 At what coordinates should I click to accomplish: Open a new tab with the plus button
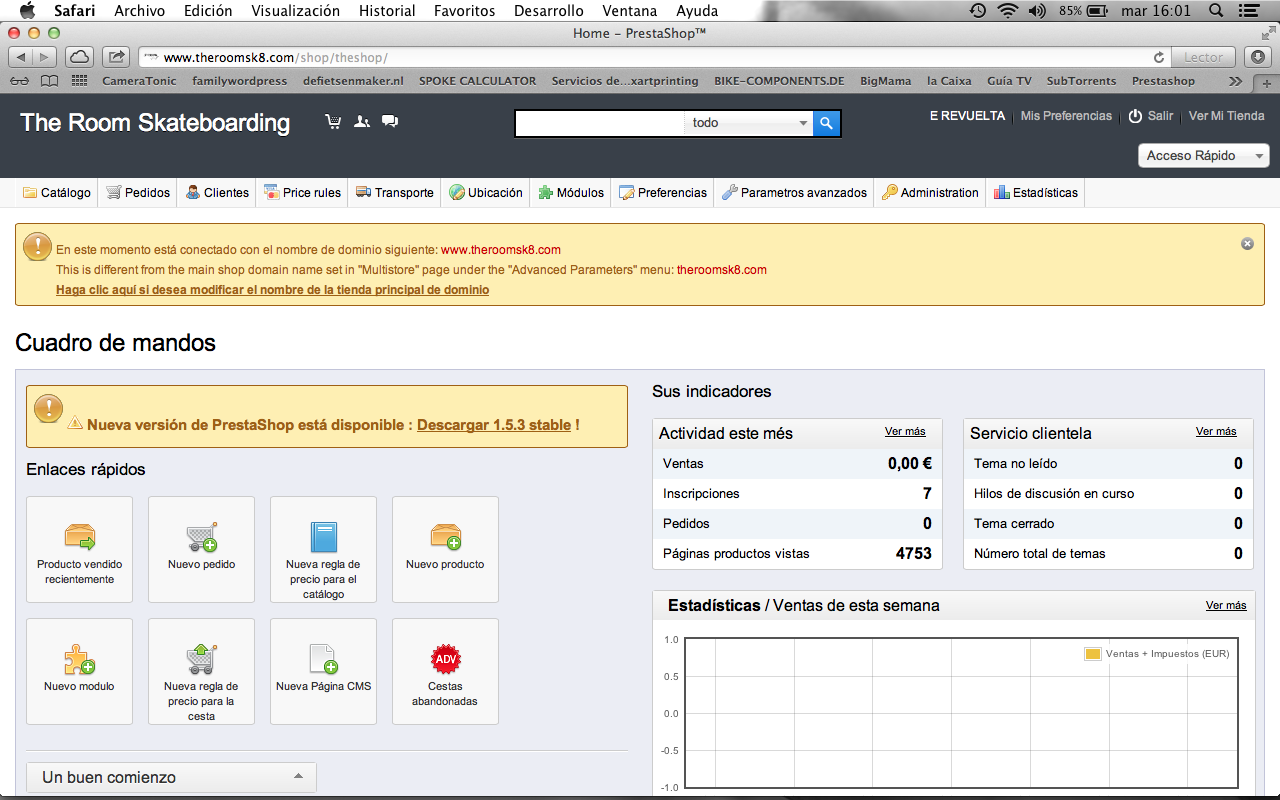1267,82
